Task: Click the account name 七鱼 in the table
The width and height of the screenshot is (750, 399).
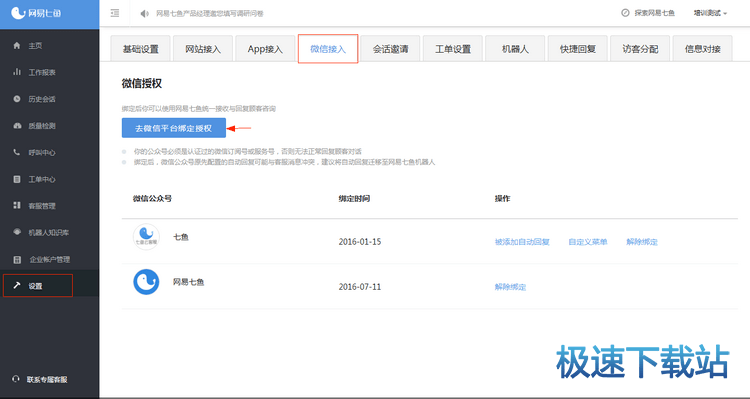Action: [x=181, y=237]
